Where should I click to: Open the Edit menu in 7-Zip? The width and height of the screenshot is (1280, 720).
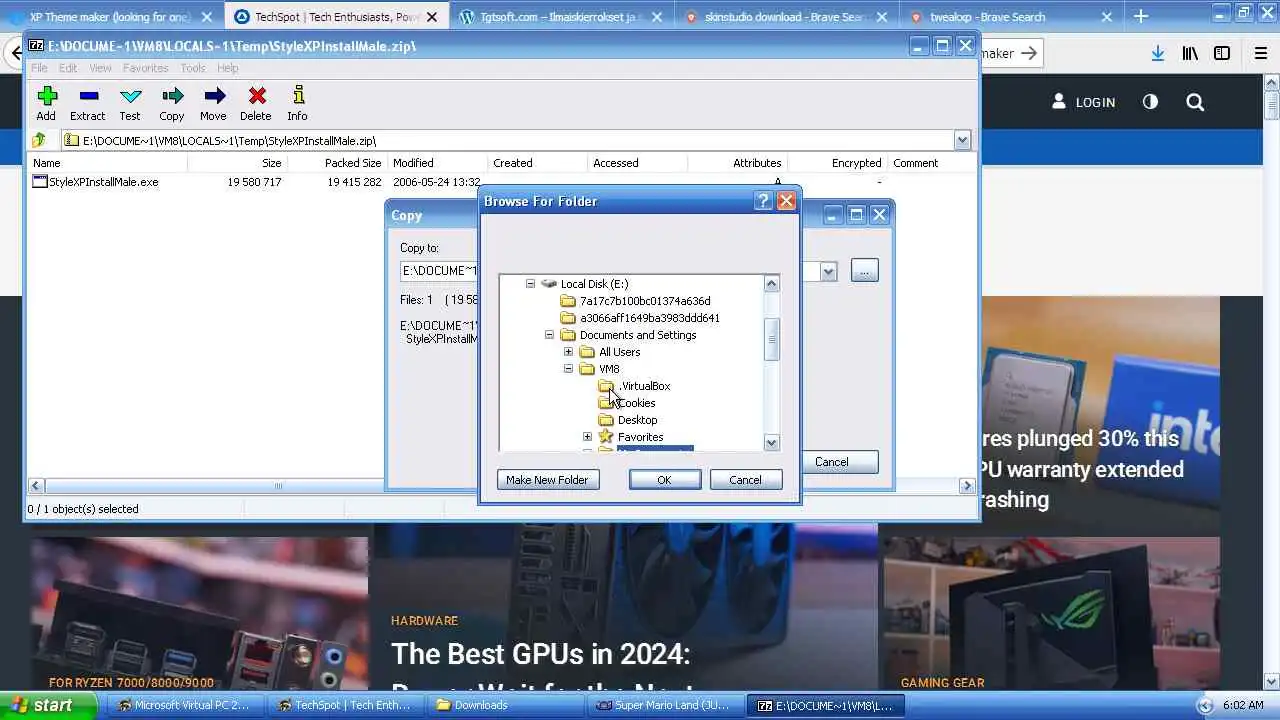pos(68,68)
